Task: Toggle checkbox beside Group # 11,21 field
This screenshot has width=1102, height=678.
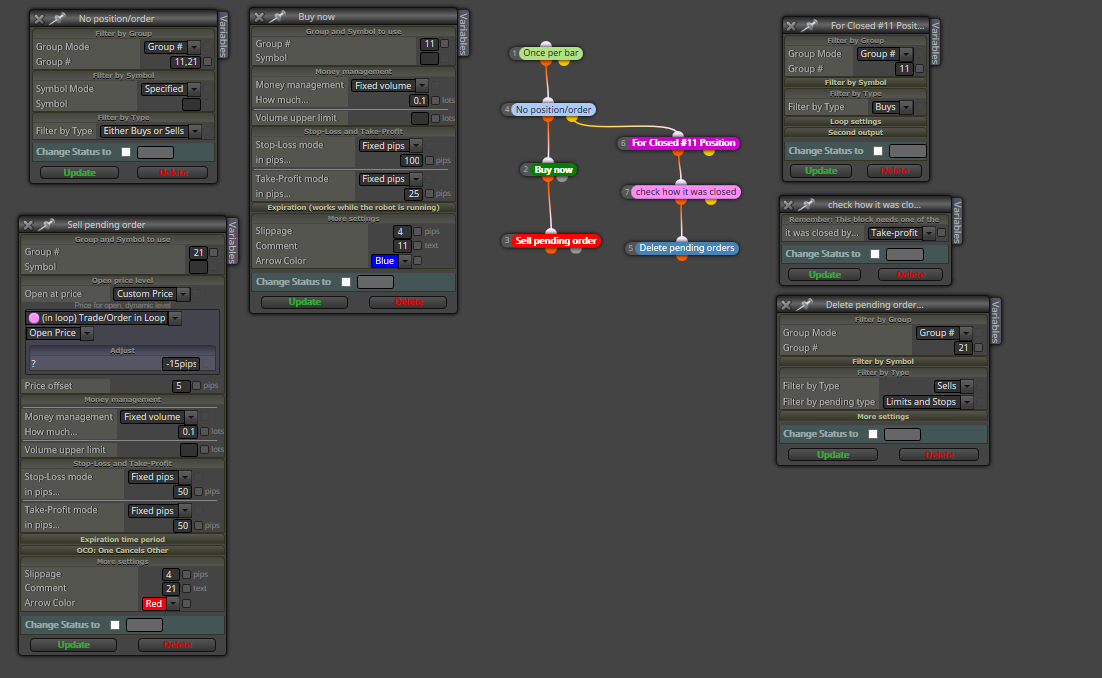Action: pos(207,62)
